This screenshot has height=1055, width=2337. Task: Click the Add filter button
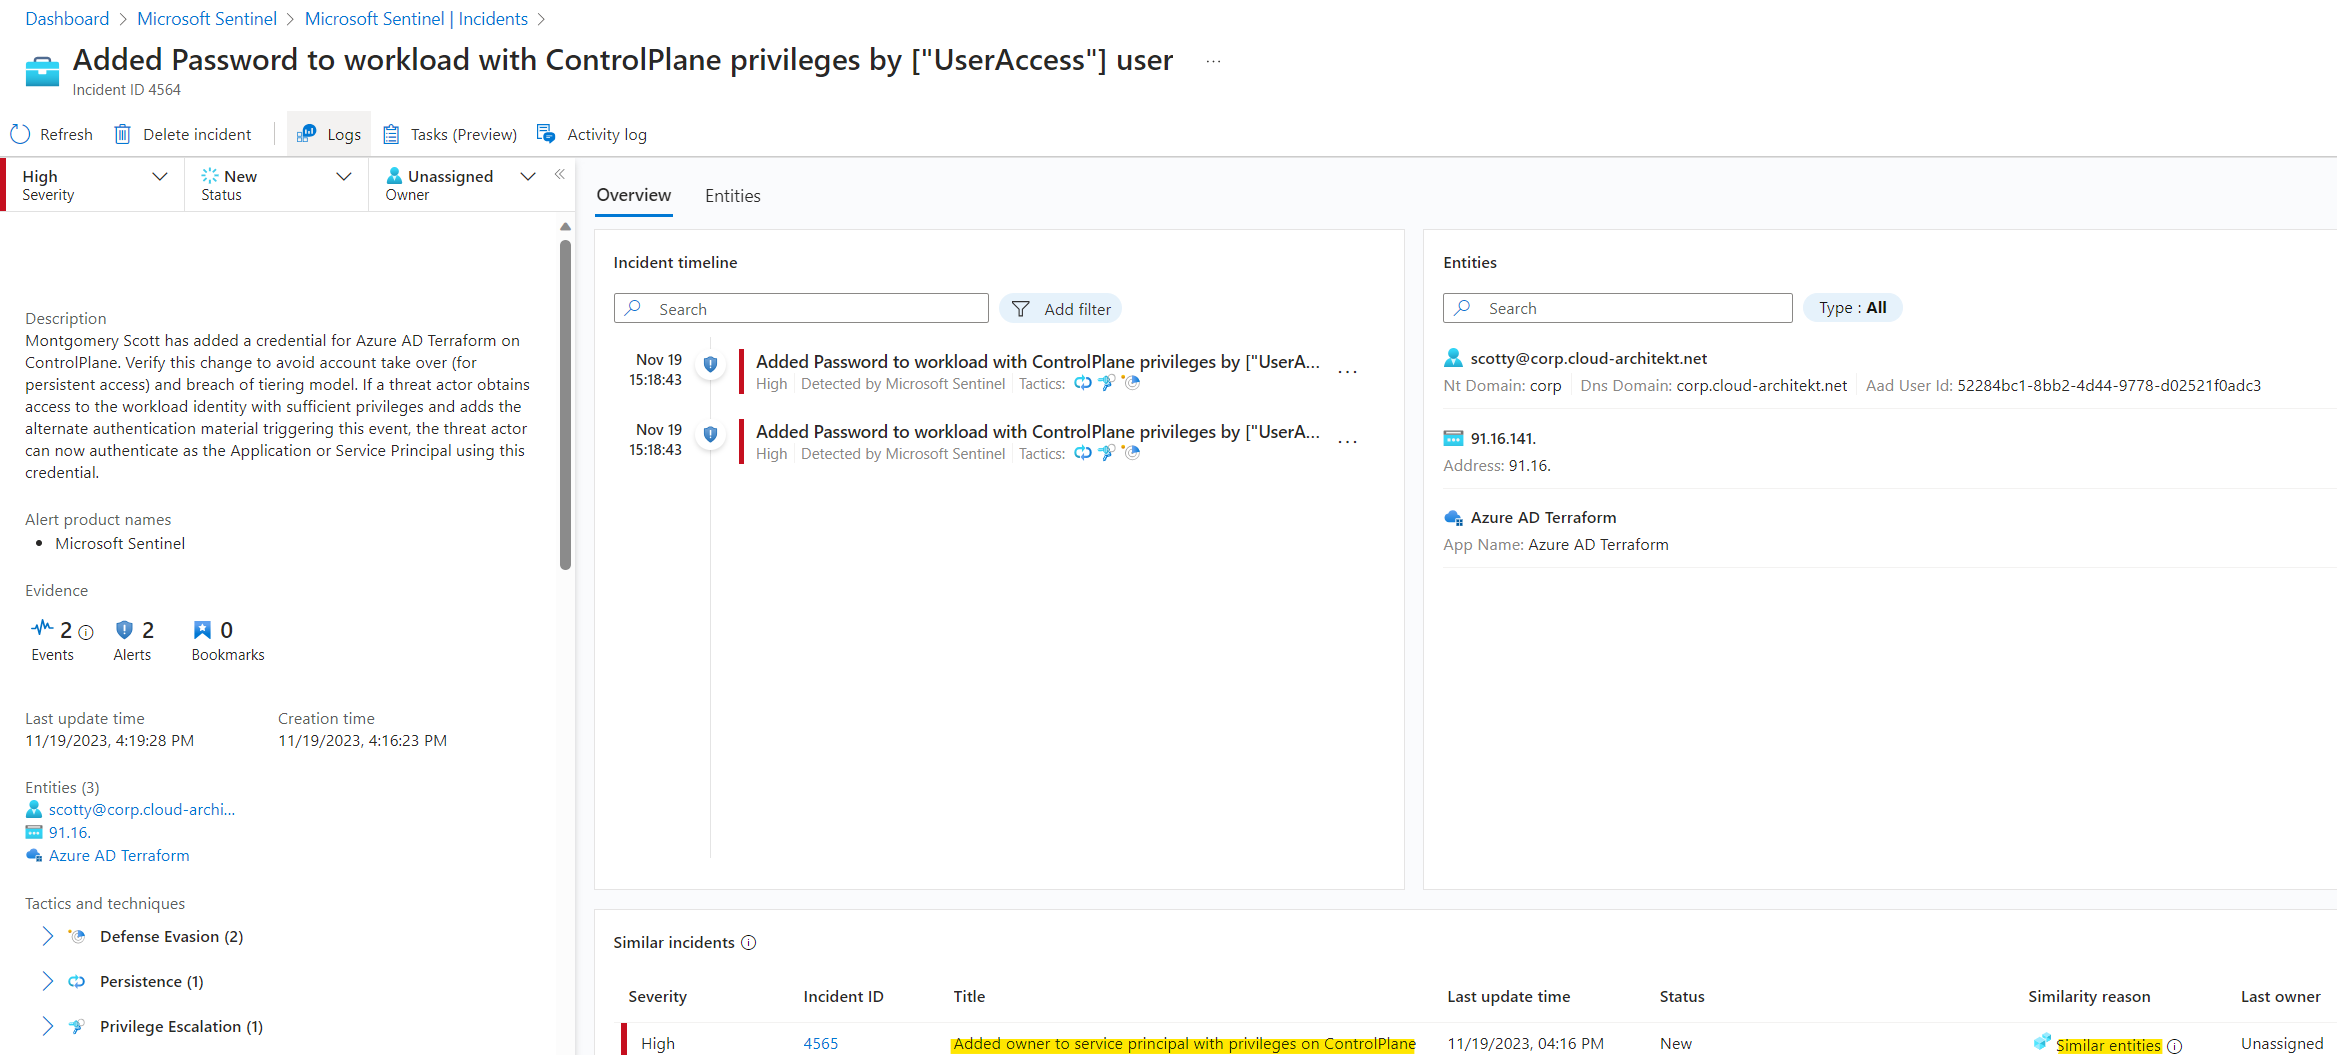tap(1061, 309)
